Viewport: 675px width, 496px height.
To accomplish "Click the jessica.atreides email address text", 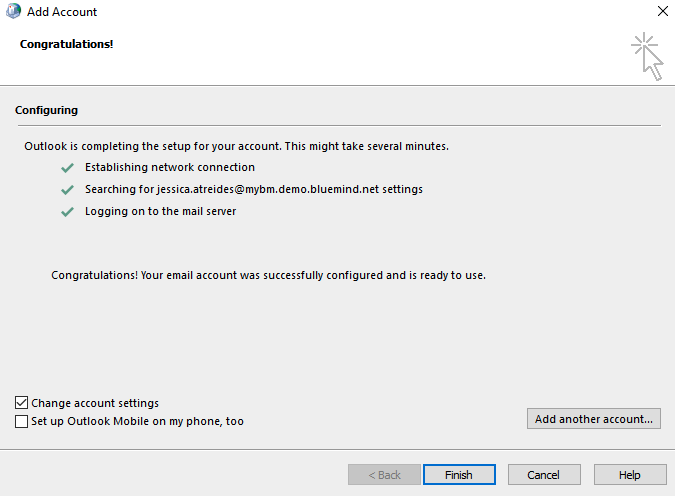I will [268, 189].
